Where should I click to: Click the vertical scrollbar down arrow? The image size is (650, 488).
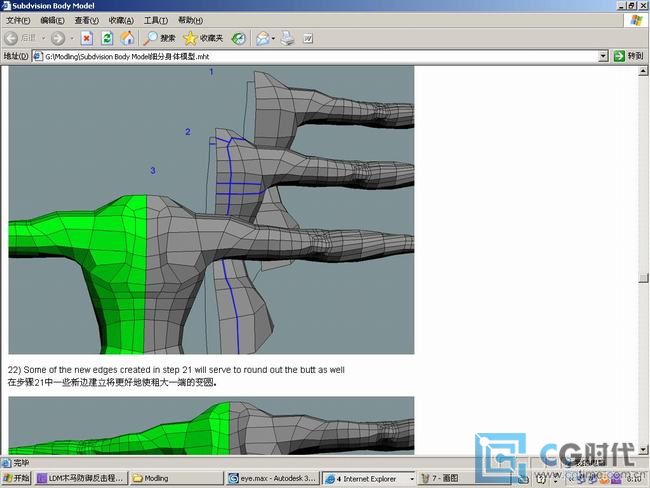pos(643,448)
